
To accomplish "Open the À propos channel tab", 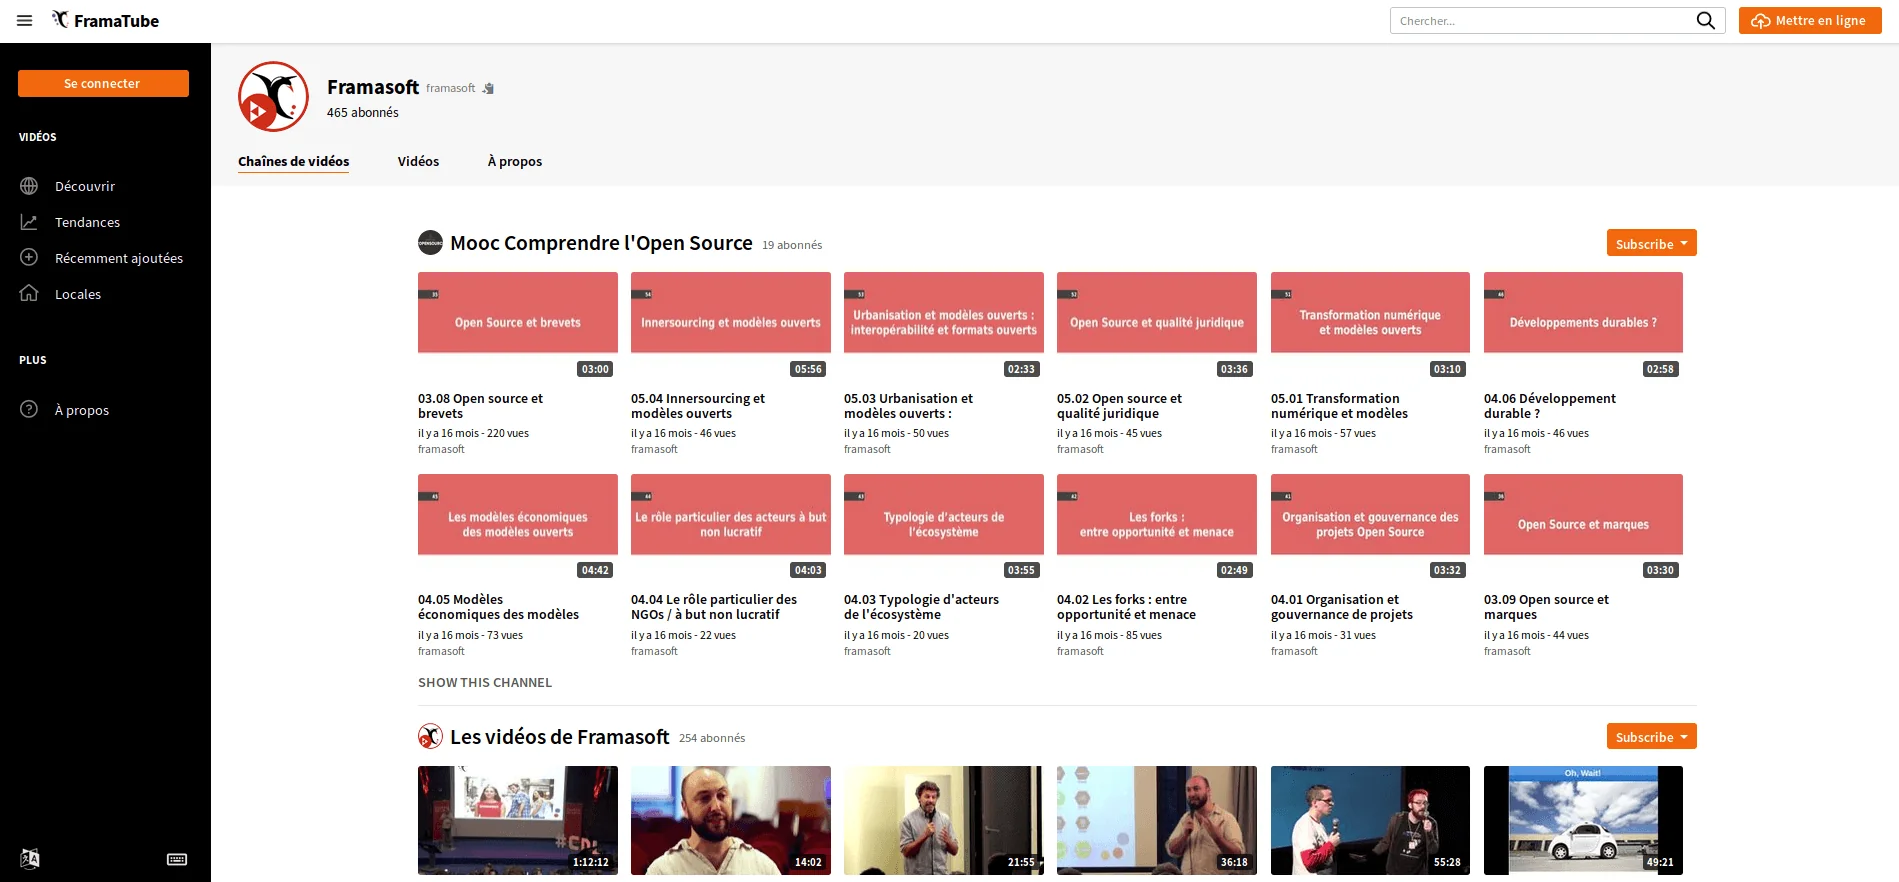I will tap(515, 161).
